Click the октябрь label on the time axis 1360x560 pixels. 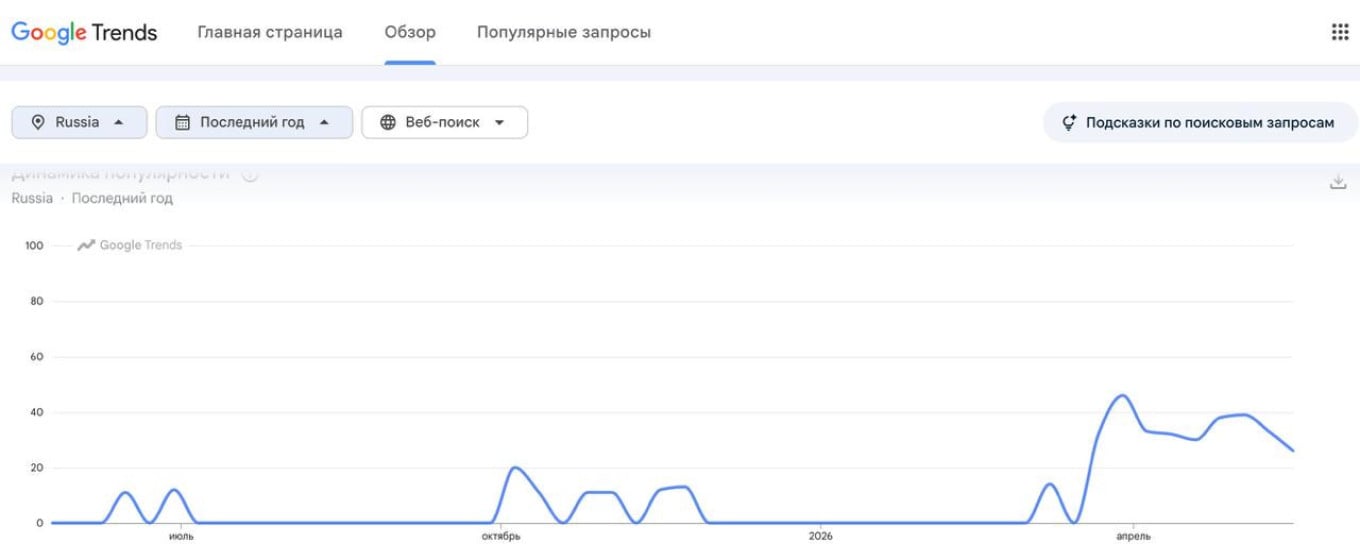pos(501,537)
